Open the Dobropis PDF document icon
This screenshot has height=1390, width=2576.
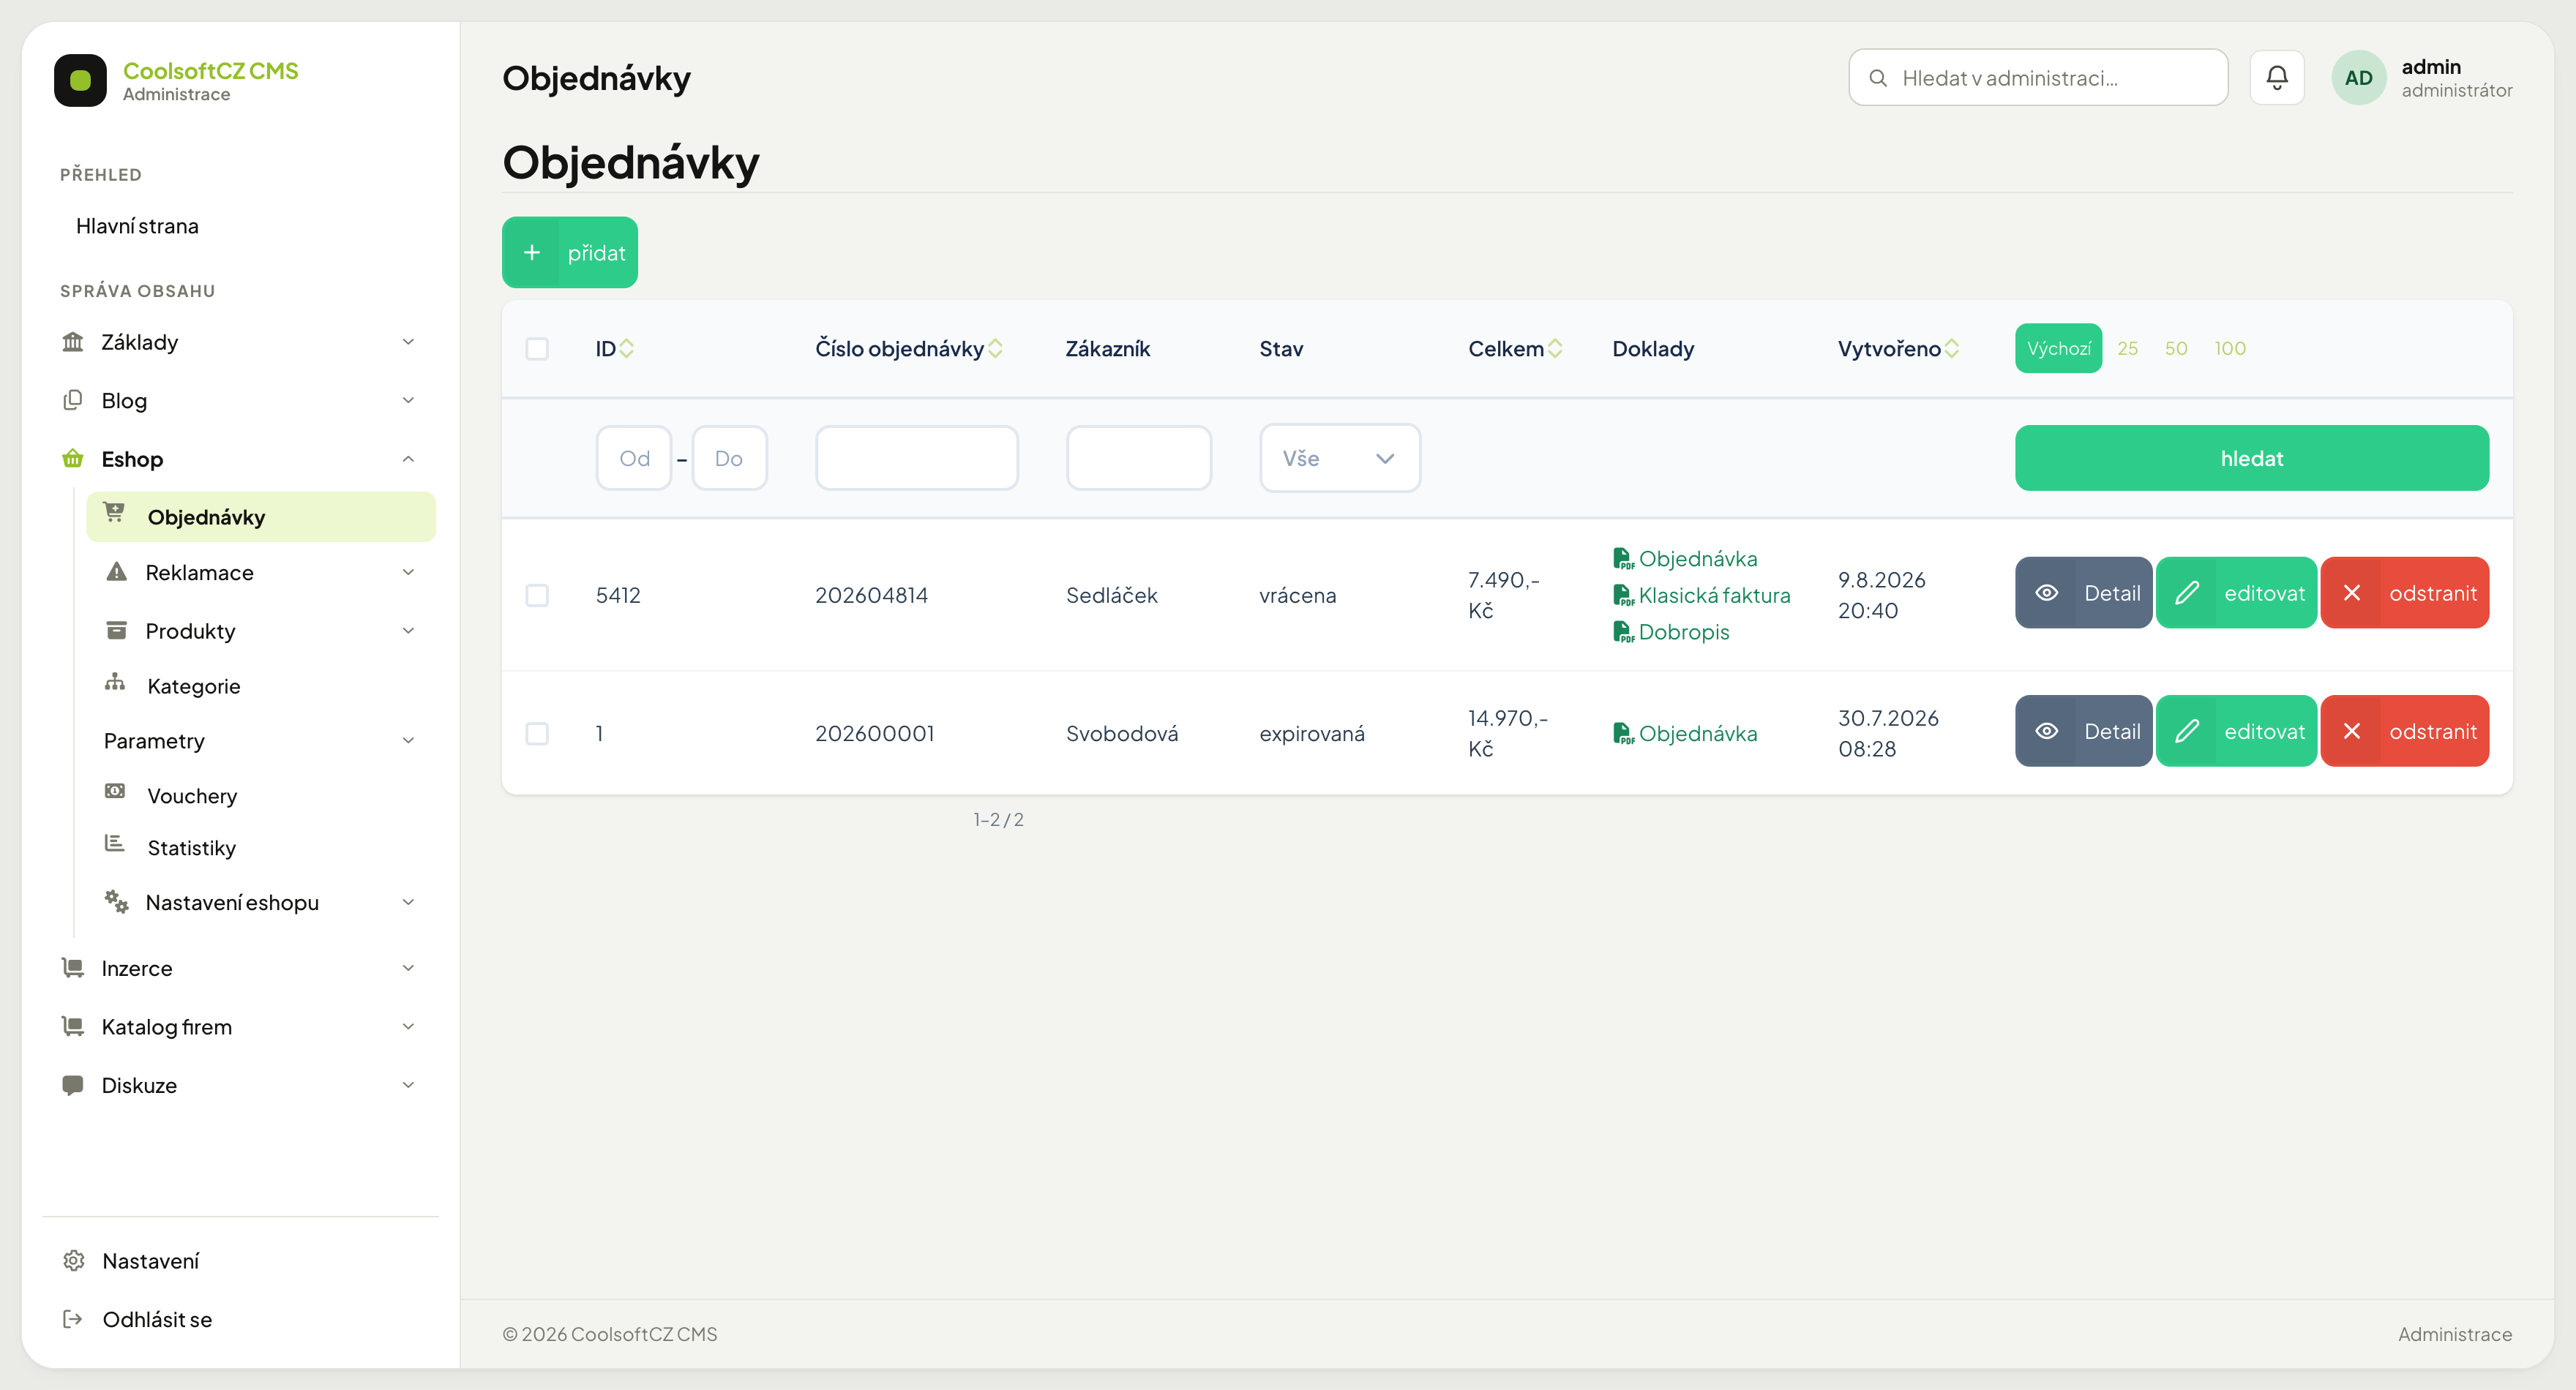[1623, 632]
